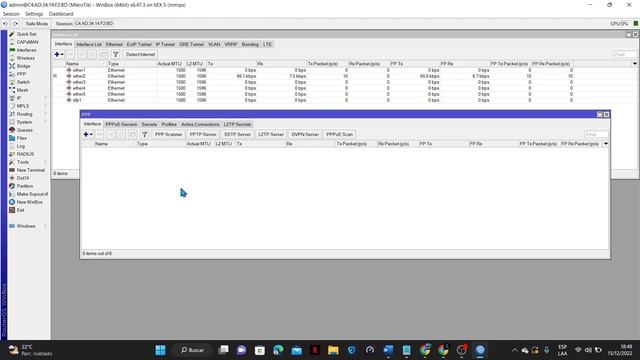Open the add (+) dropdown in Interface List window
Viewport: 640px width, 360px height.
pyautogui.click(x=59, y=54)
